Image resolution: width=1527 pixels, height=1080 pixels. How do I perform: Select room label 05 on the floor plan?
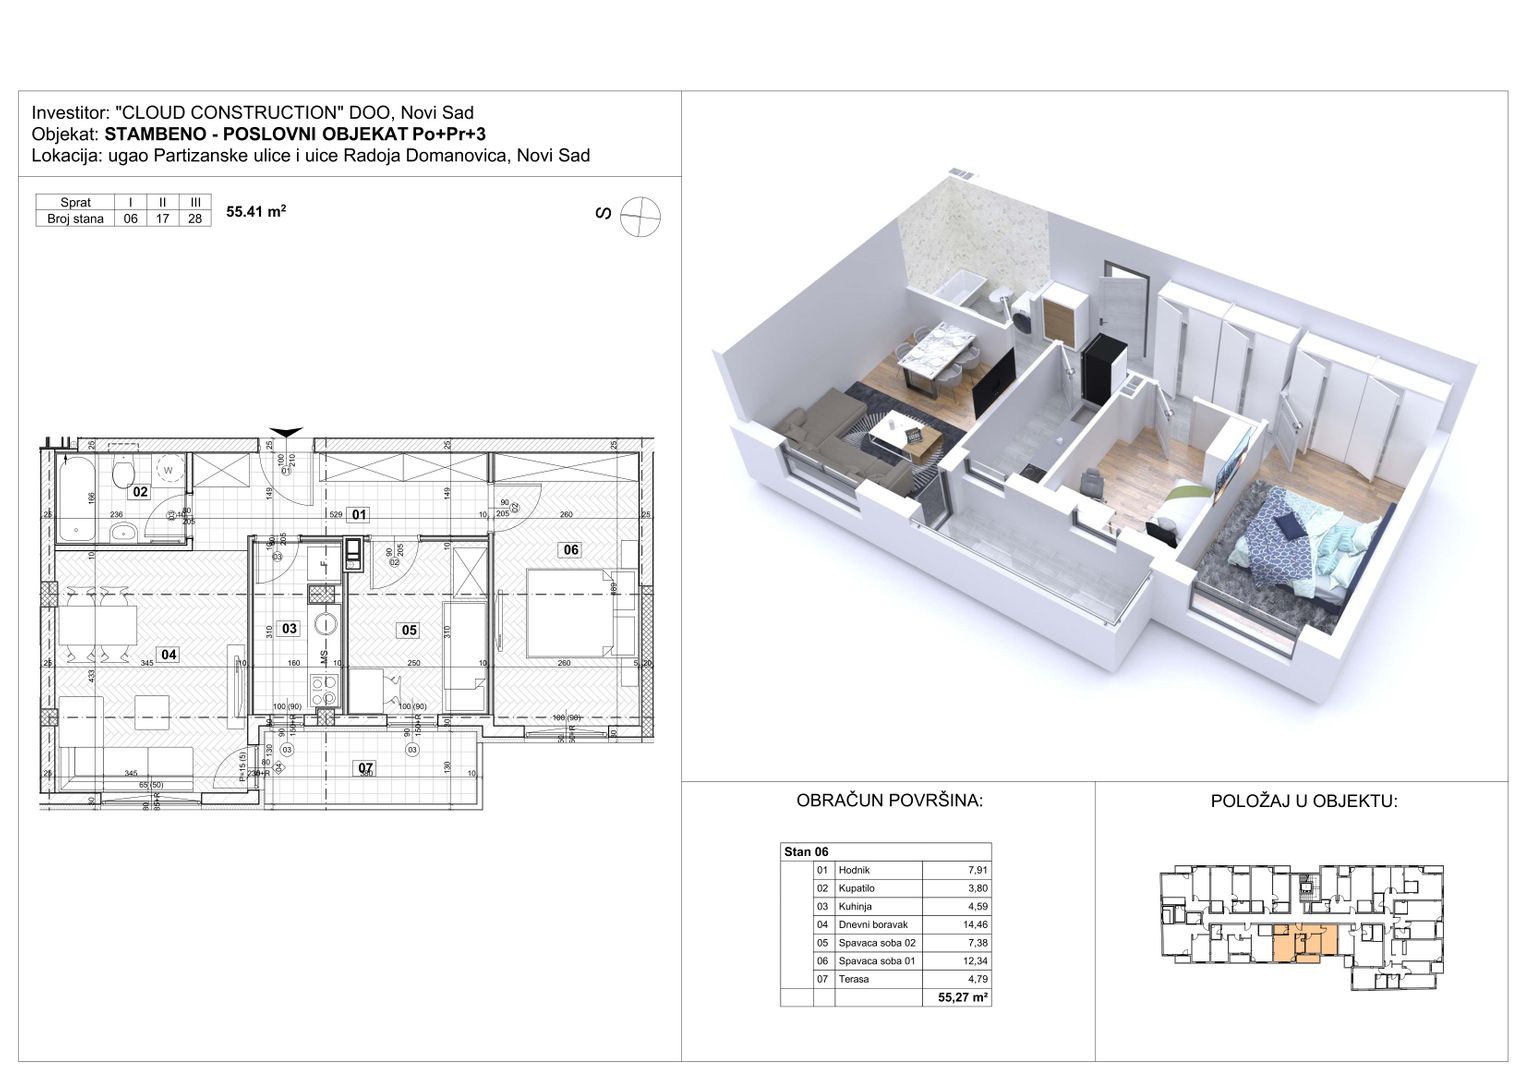tap(409, 630)
